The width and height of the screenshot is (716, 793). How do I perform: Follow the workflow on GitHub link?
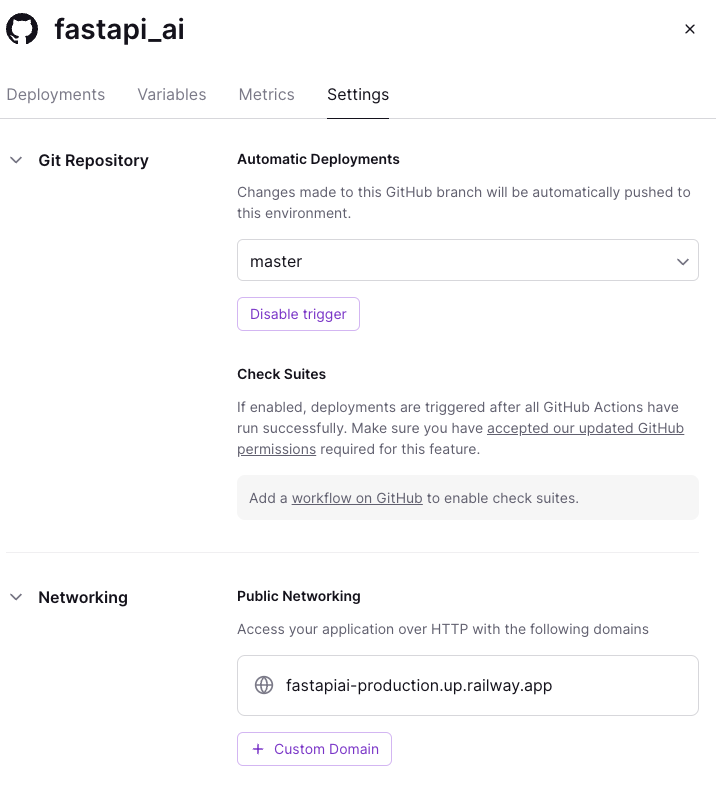pyautogui.click(x=357, y=497)
